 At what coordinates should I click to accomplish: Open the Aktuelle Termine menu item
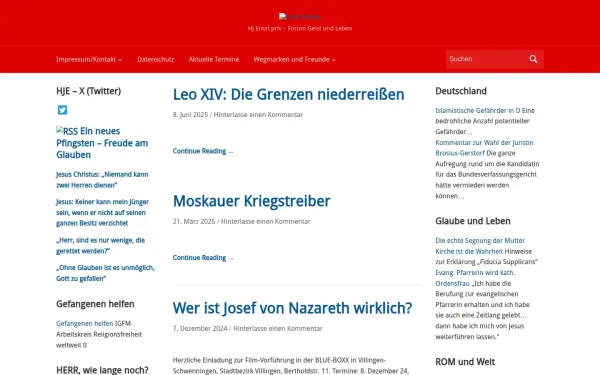pos(214,59)
